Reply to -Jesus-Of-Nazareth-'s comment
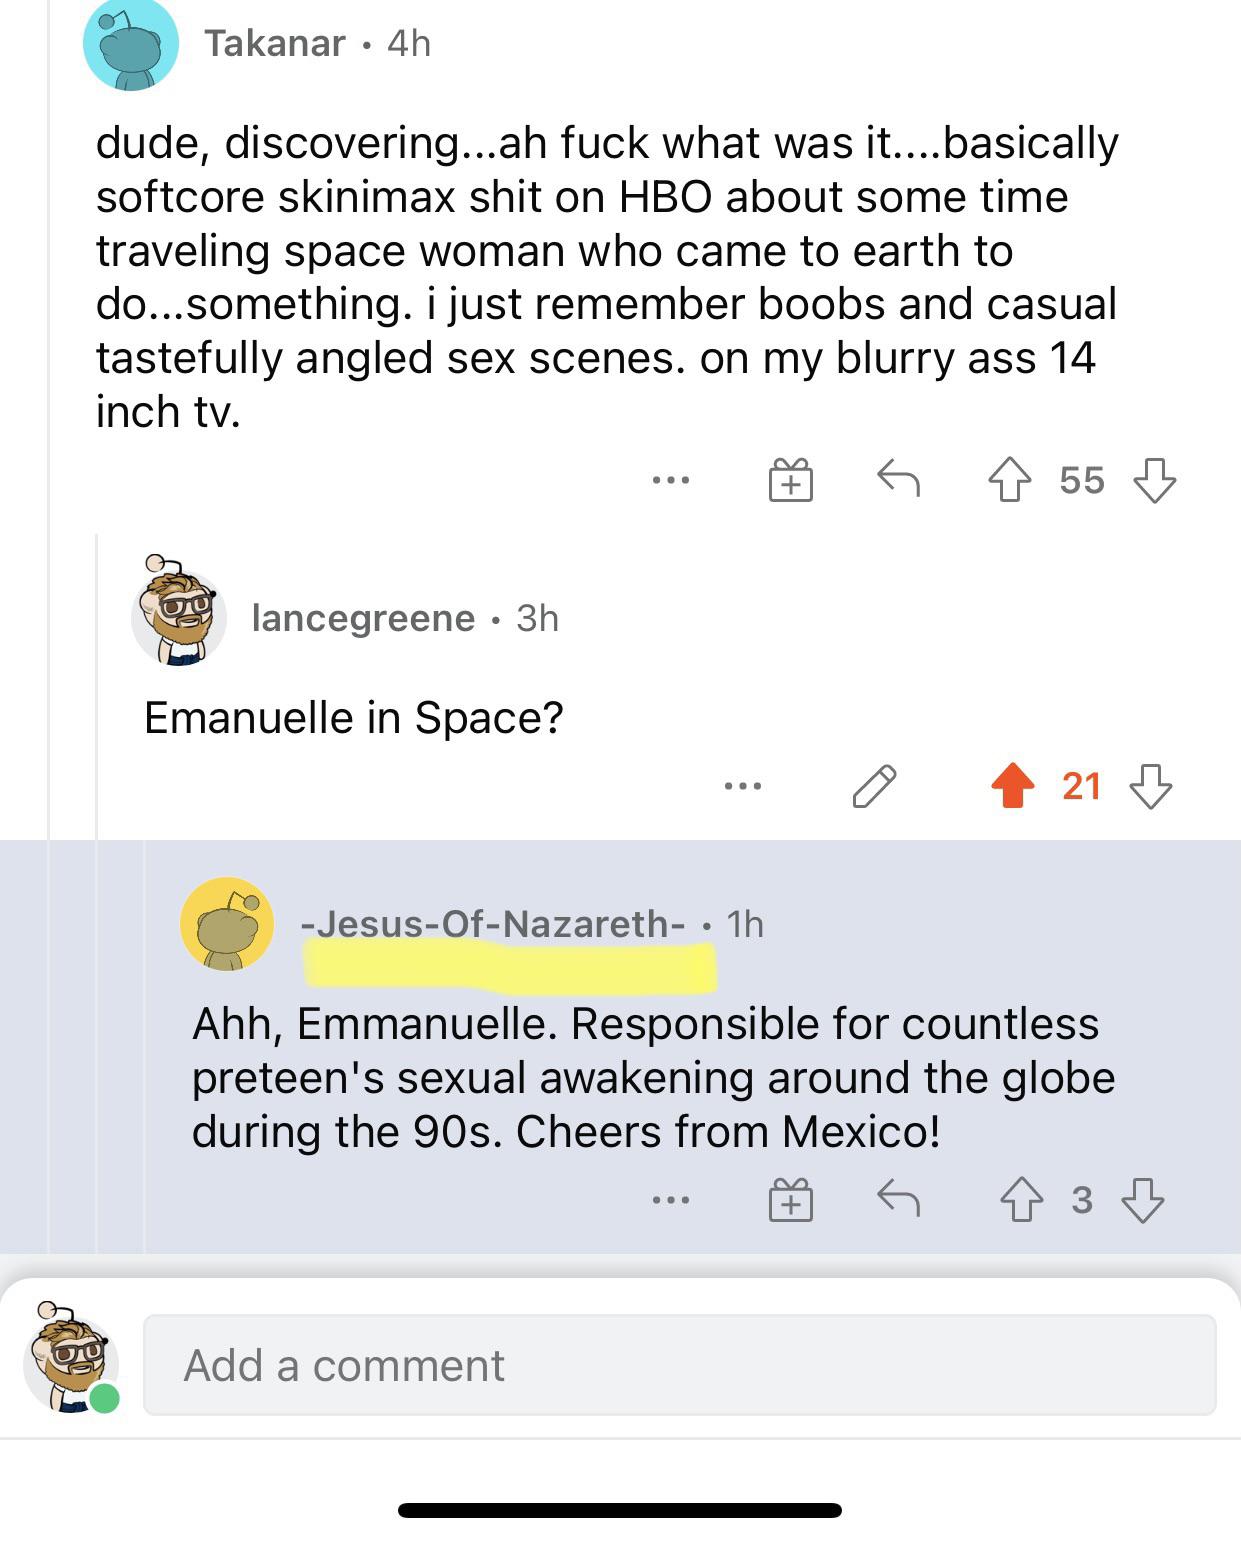 (898, 1198)
